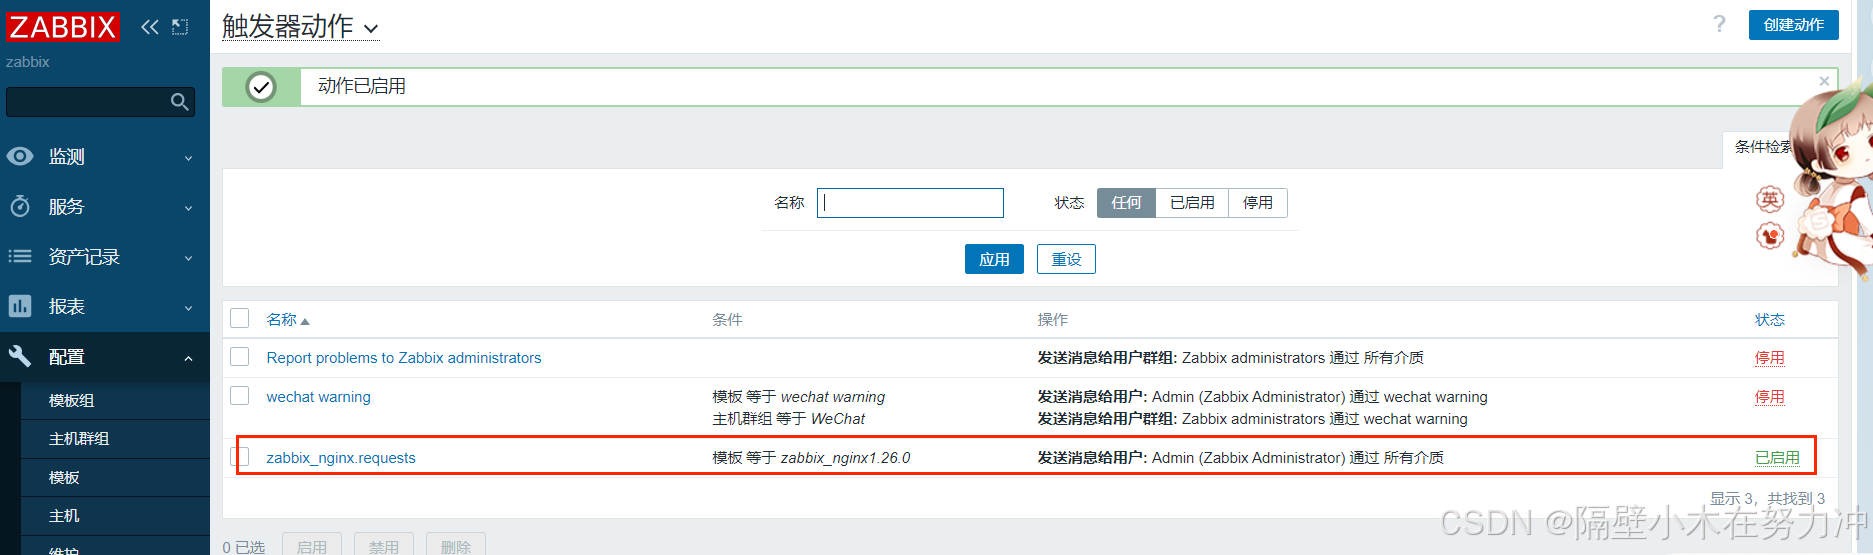Check the wechat warning row checkbox
Viewport: 1873px width, 555px height.
[x=240, y=395]
